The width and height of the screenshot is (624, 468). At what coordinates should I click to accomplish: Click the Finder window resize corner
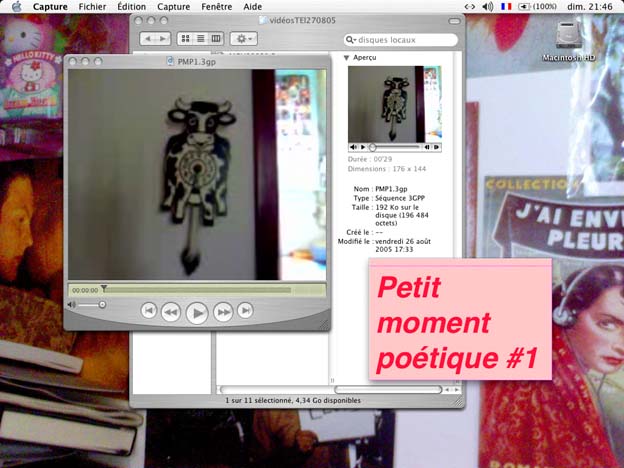[x=460, y=402]
